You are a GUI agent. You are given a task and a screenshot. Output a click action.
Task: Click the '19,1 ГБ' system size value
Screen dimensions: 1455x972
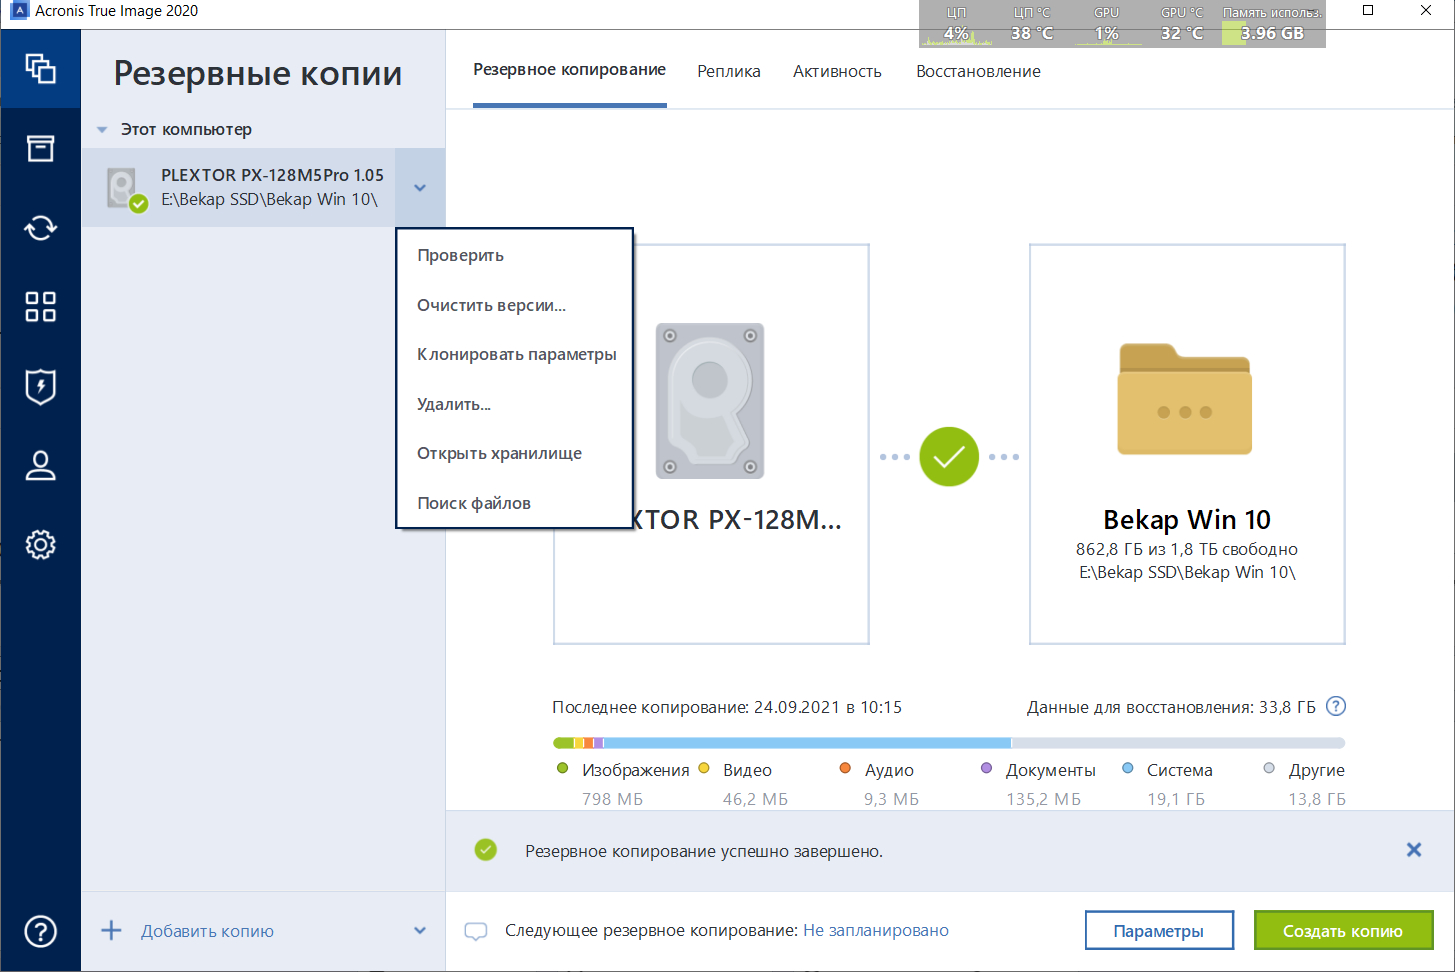click(x=1176, y=799)
